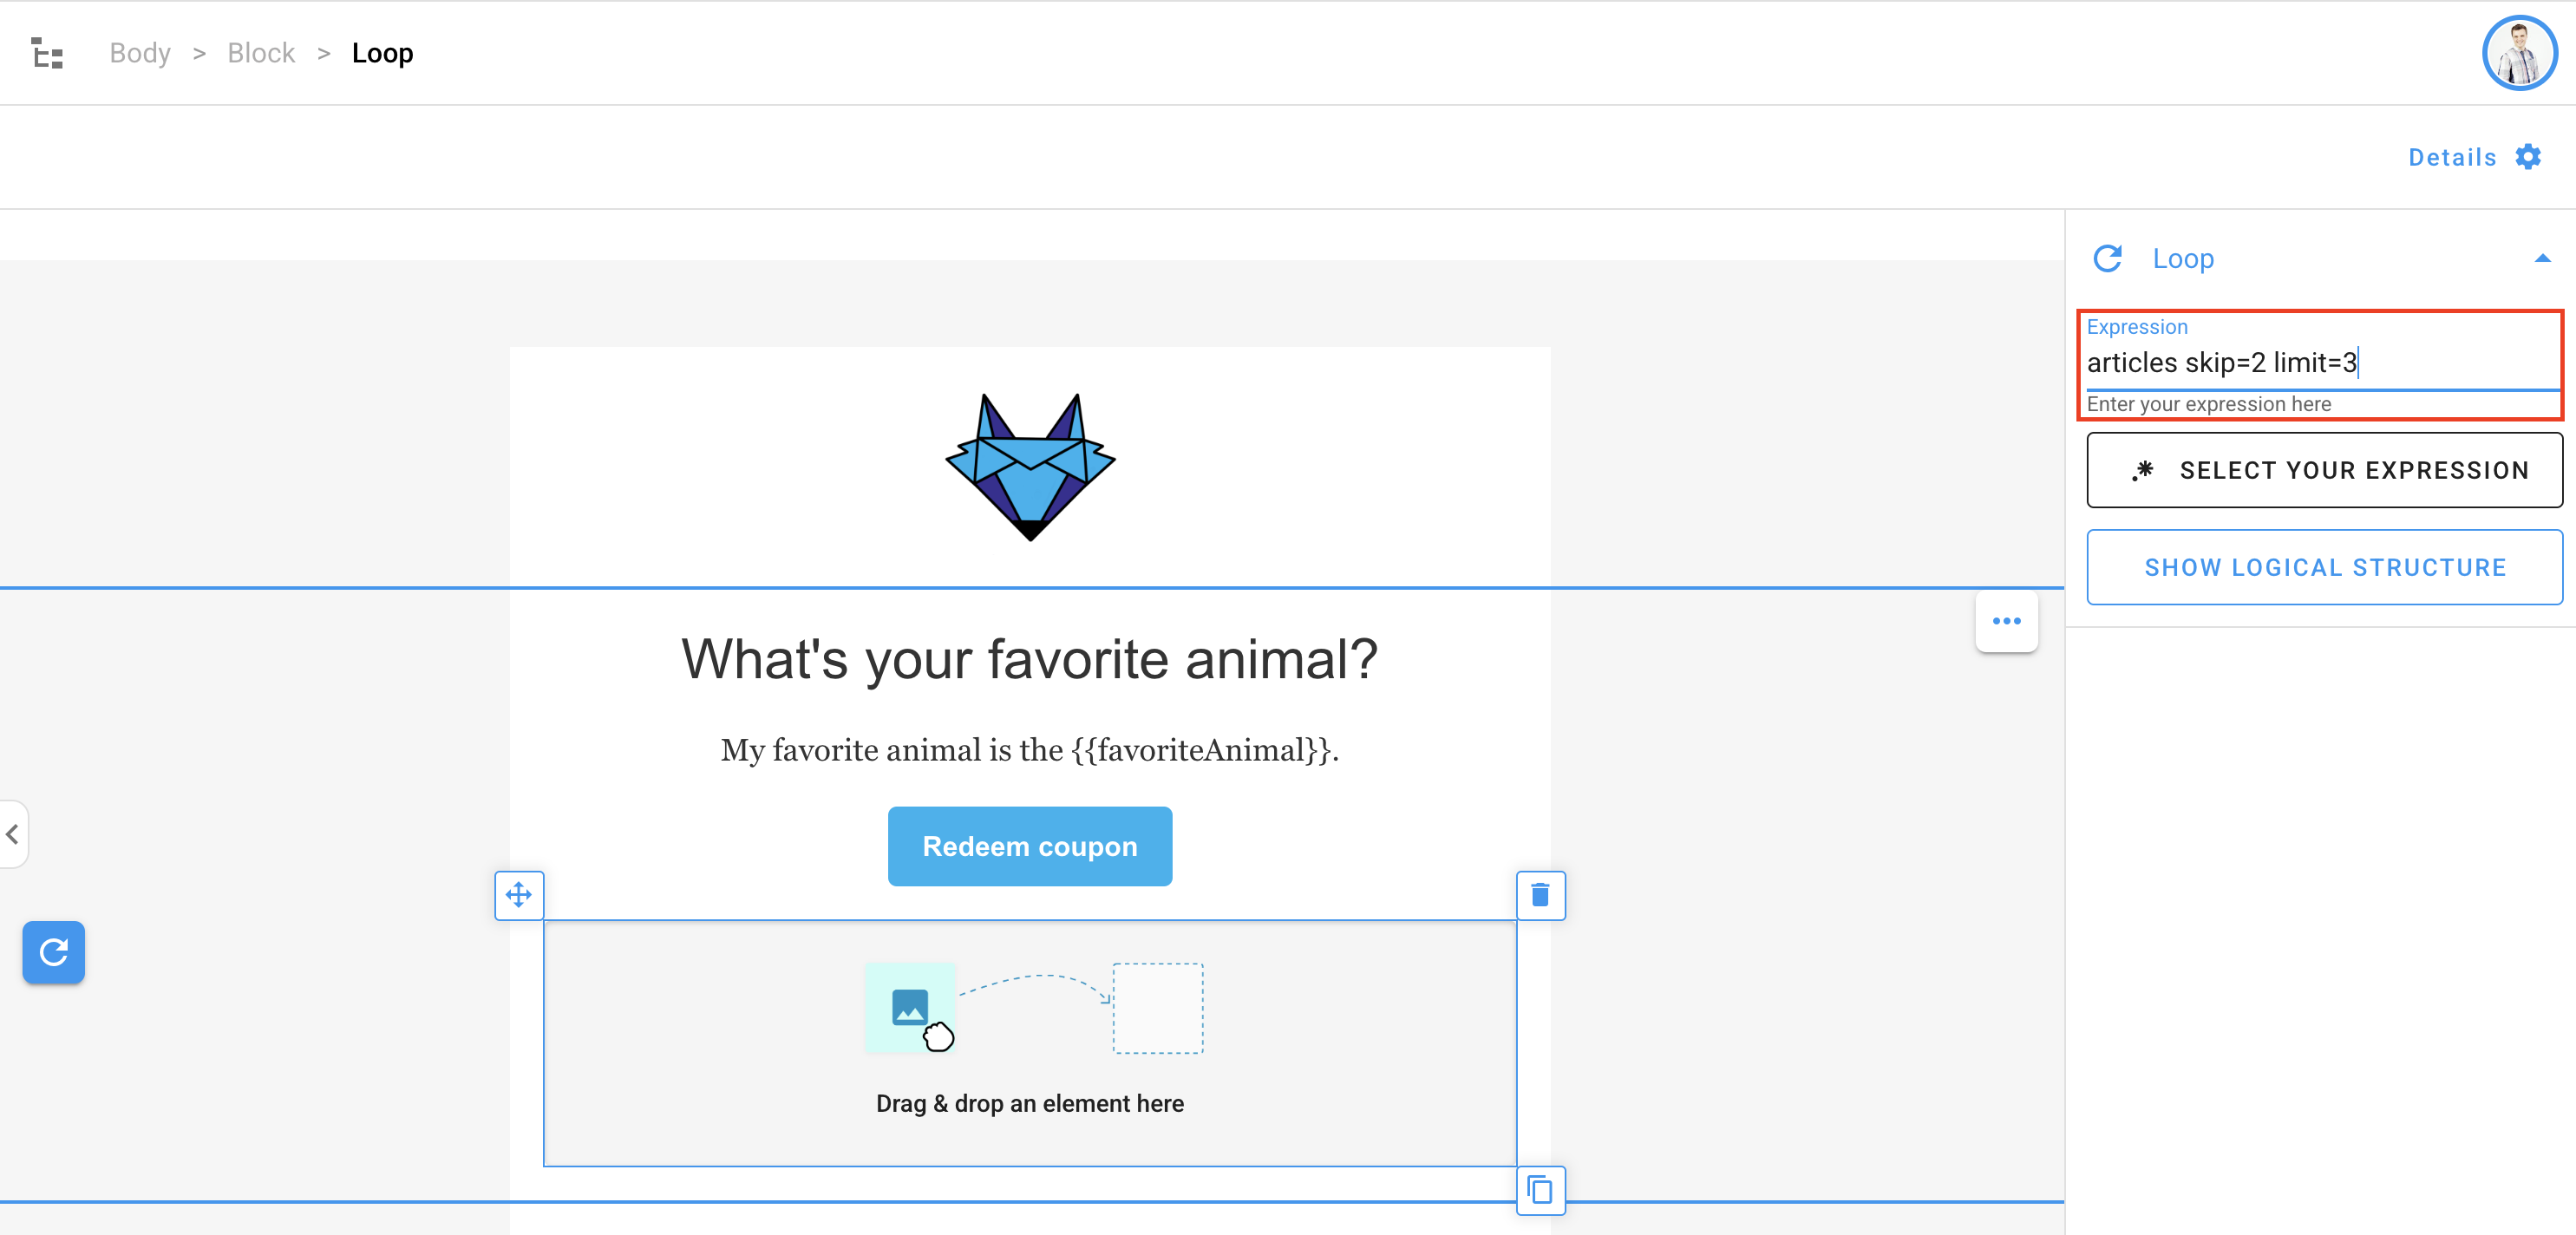
Task: Open Details settings gear
Action: [x=2528, y=157]
